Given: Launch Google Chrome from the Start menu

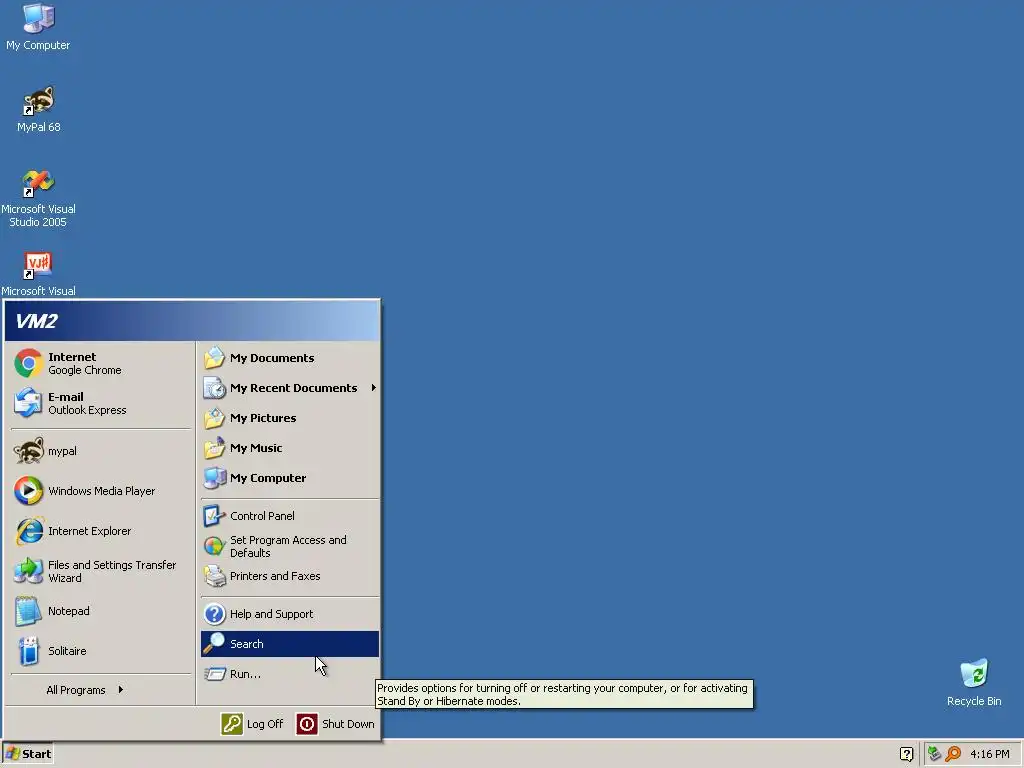Looking at the screenshot, I should click(x=101, y=364).
